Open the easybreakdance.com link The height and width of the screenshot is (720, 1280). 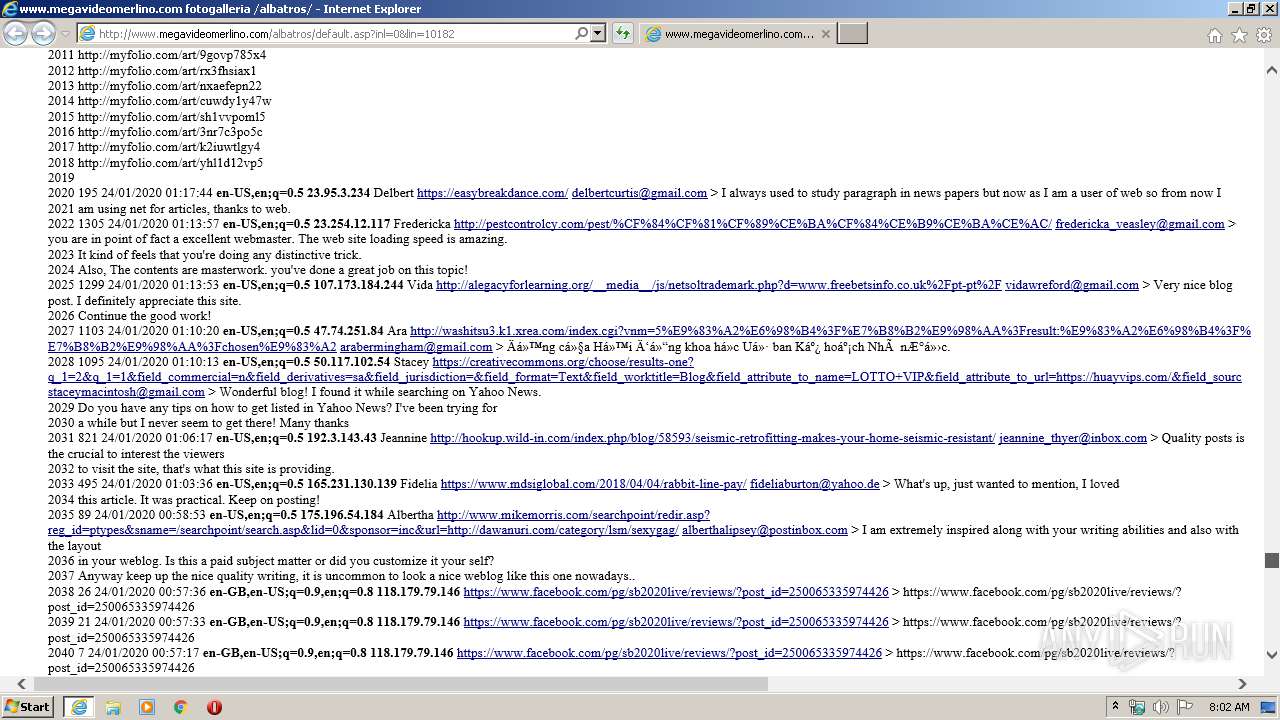492,193
